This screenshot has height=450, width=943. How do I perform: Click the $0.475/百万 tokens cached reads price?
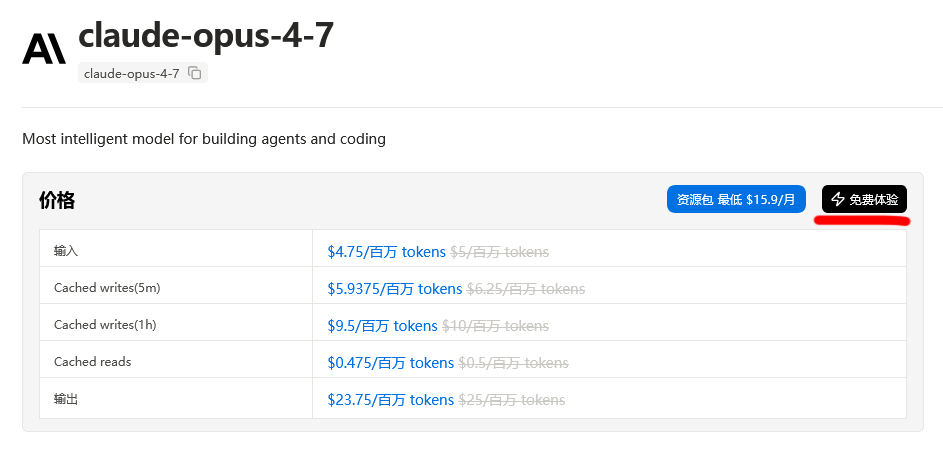[x=390, y=363]
